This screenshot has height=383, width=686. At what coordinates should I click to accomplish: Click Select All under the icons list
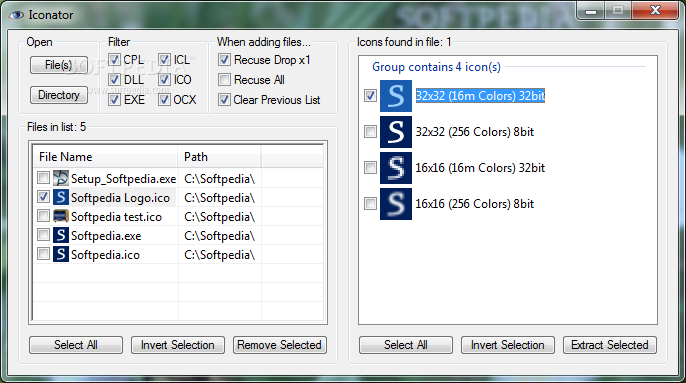406,345
